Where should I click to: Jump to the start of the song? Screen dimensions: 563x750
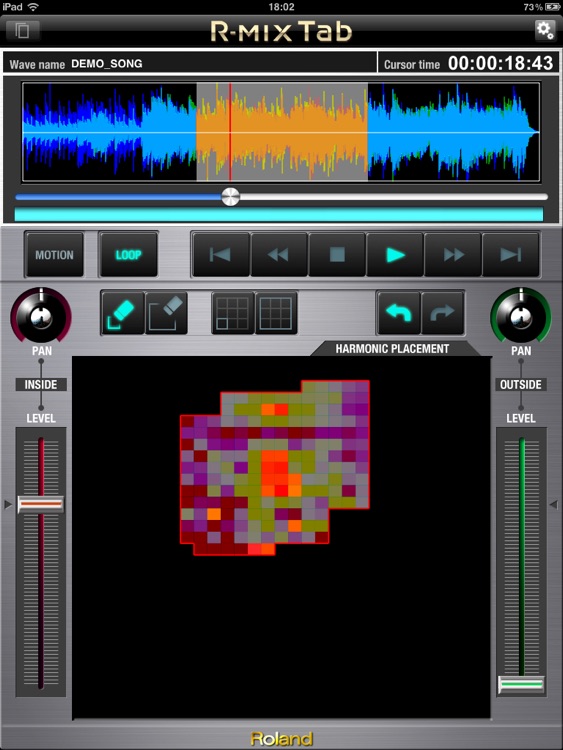[221, 255]
